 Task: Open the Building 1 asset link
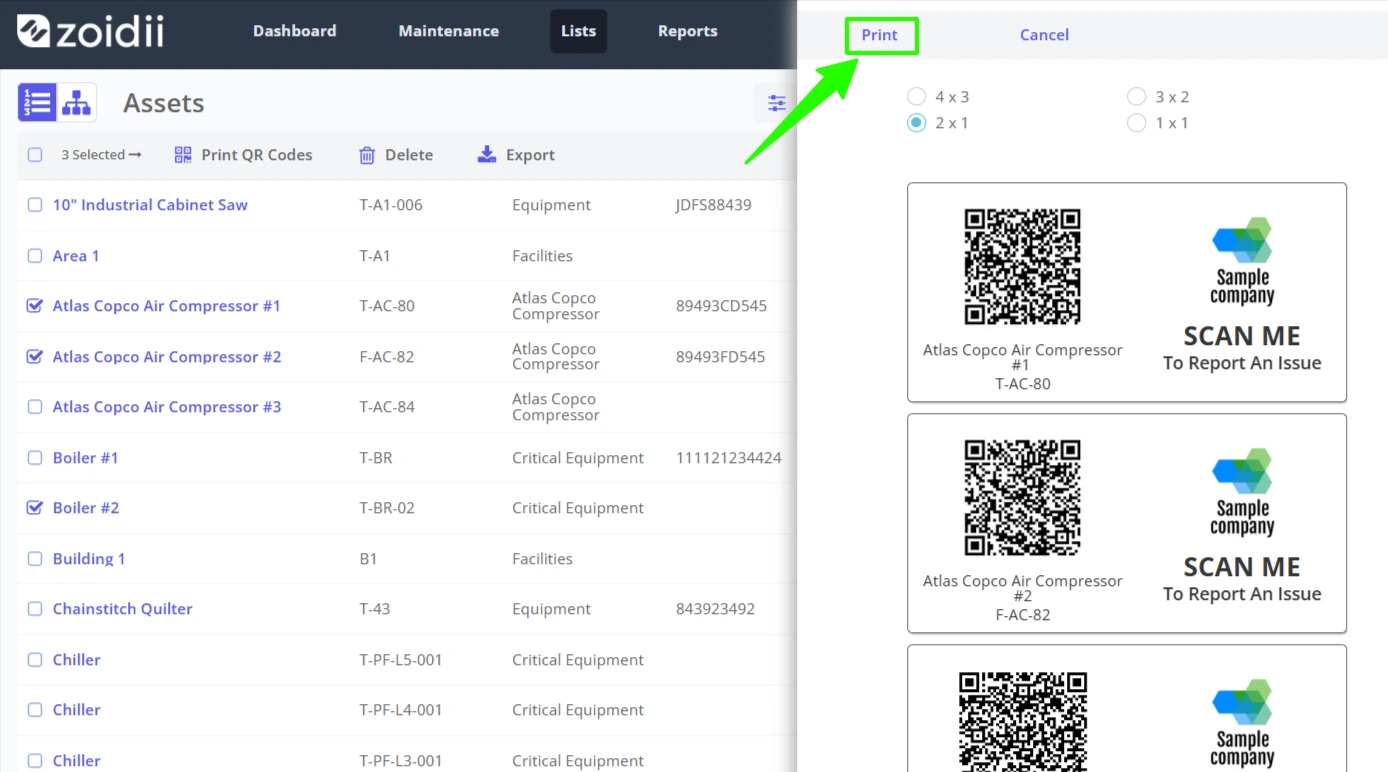click(89, 559)
